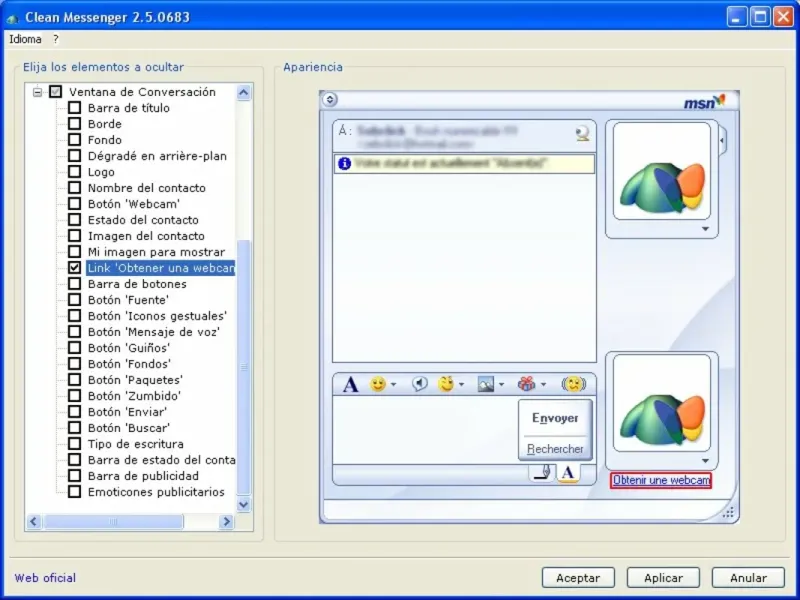
Task: Click the Clean Messenger title bar icon
Action: coord(12,18)
